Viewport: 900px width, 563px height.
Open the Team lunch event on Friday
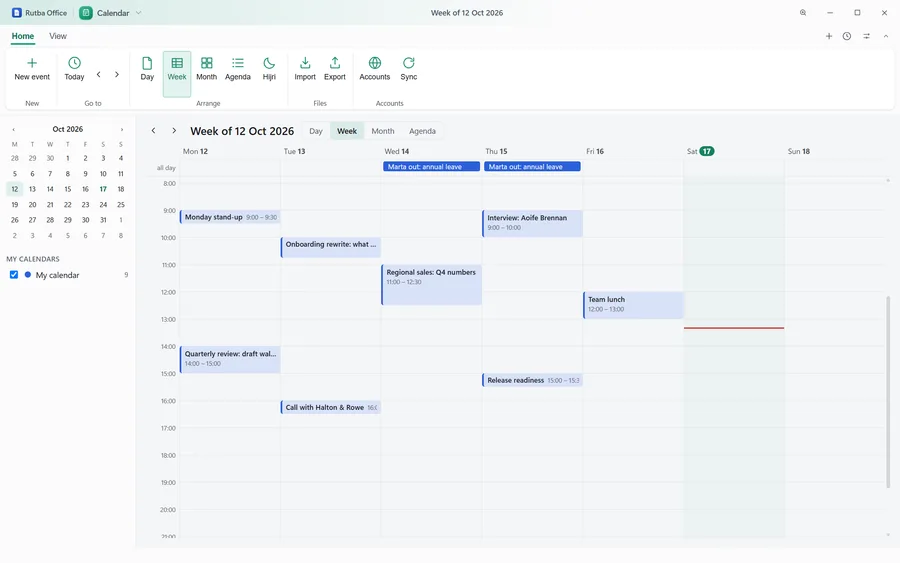(x=634, y=305)
